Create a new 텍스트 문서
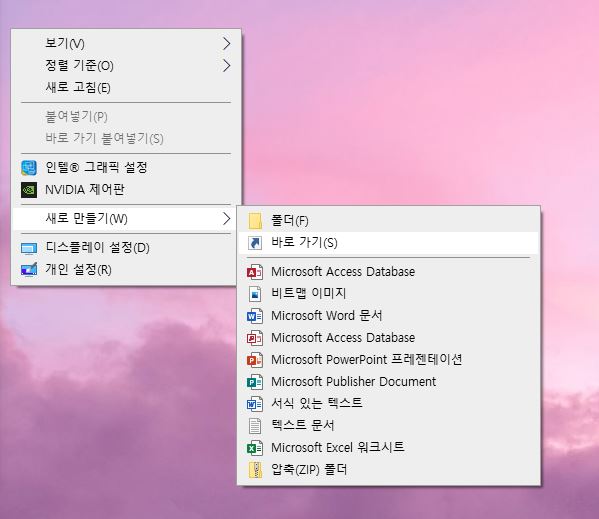This screenshot has width=599, height=519. tap(388, 425)
